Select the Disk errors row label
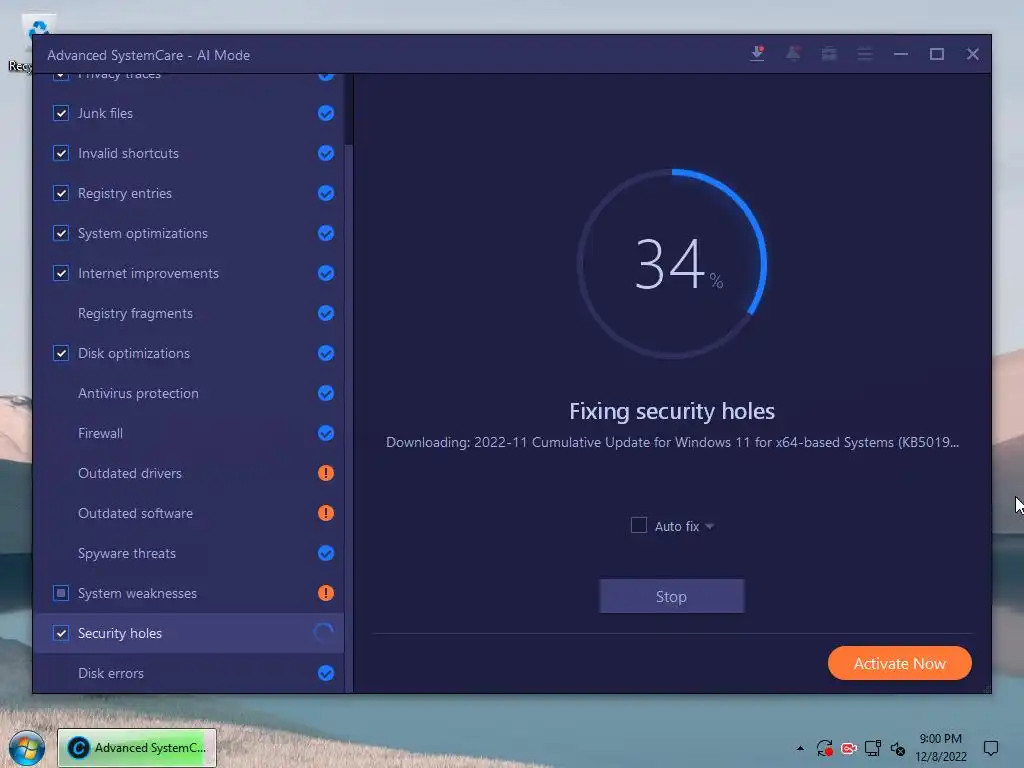This screenshot has width=1024, height=768. [x=110, y=673]
